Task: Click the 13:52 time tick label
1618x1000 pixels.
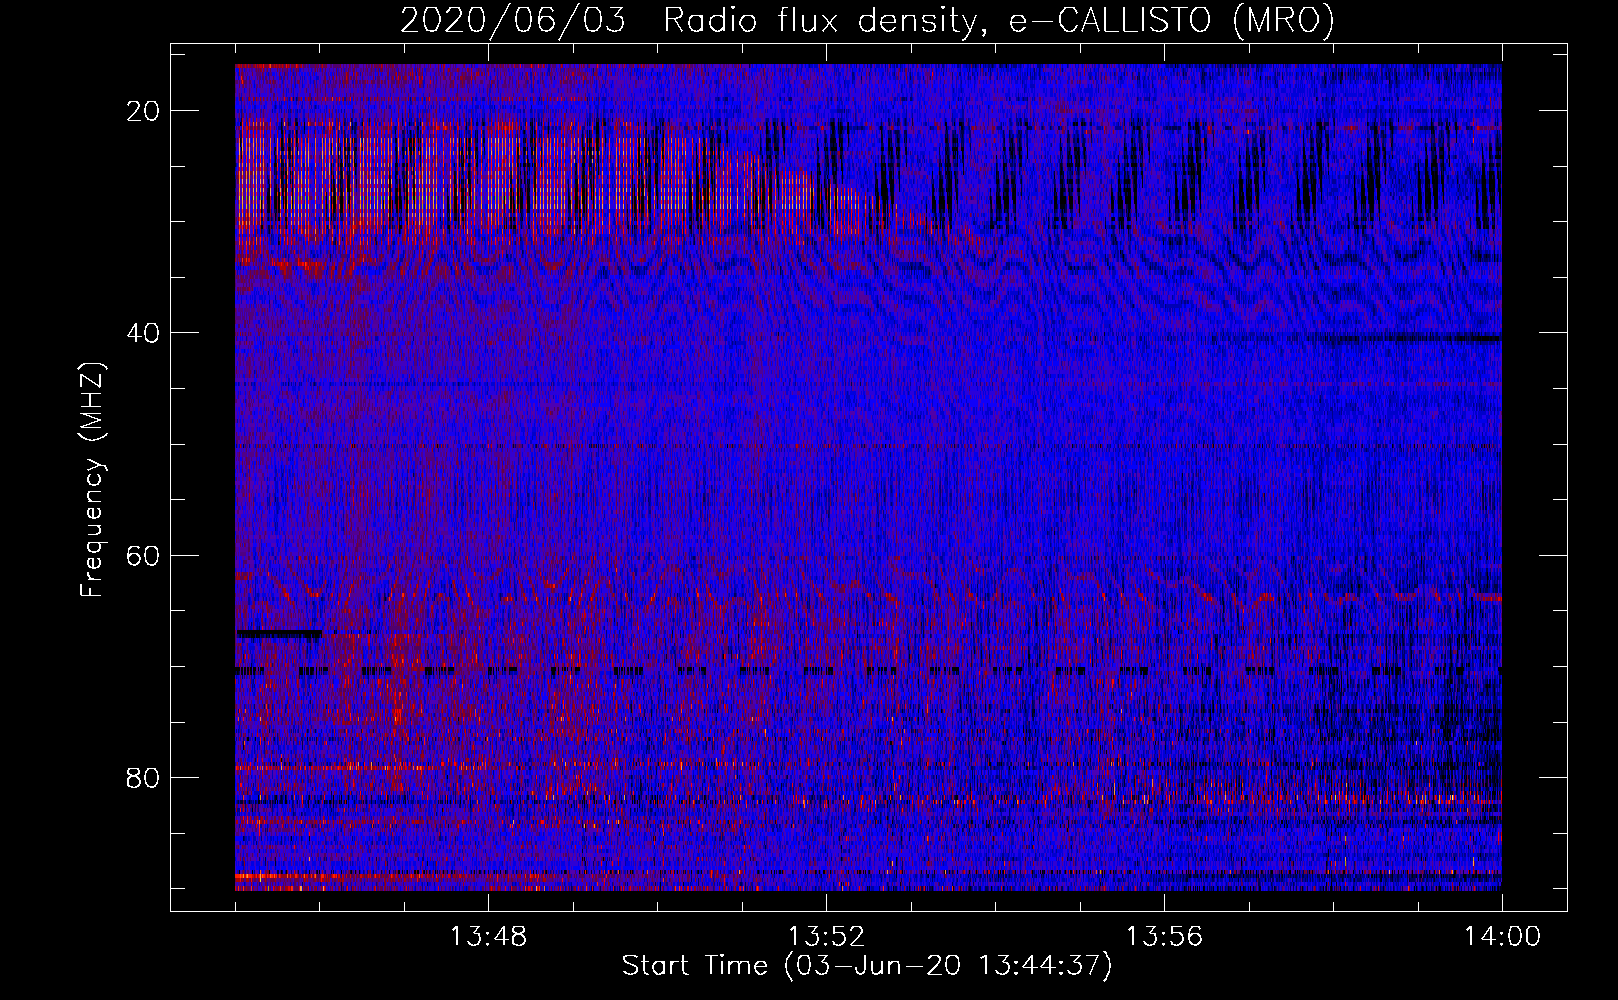Action: click(826, 937)
